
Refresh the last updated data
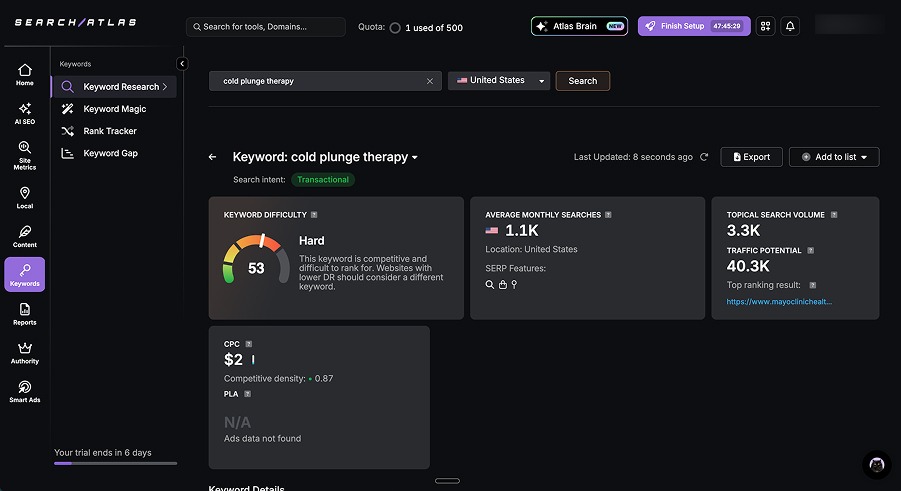pos(704,157)
